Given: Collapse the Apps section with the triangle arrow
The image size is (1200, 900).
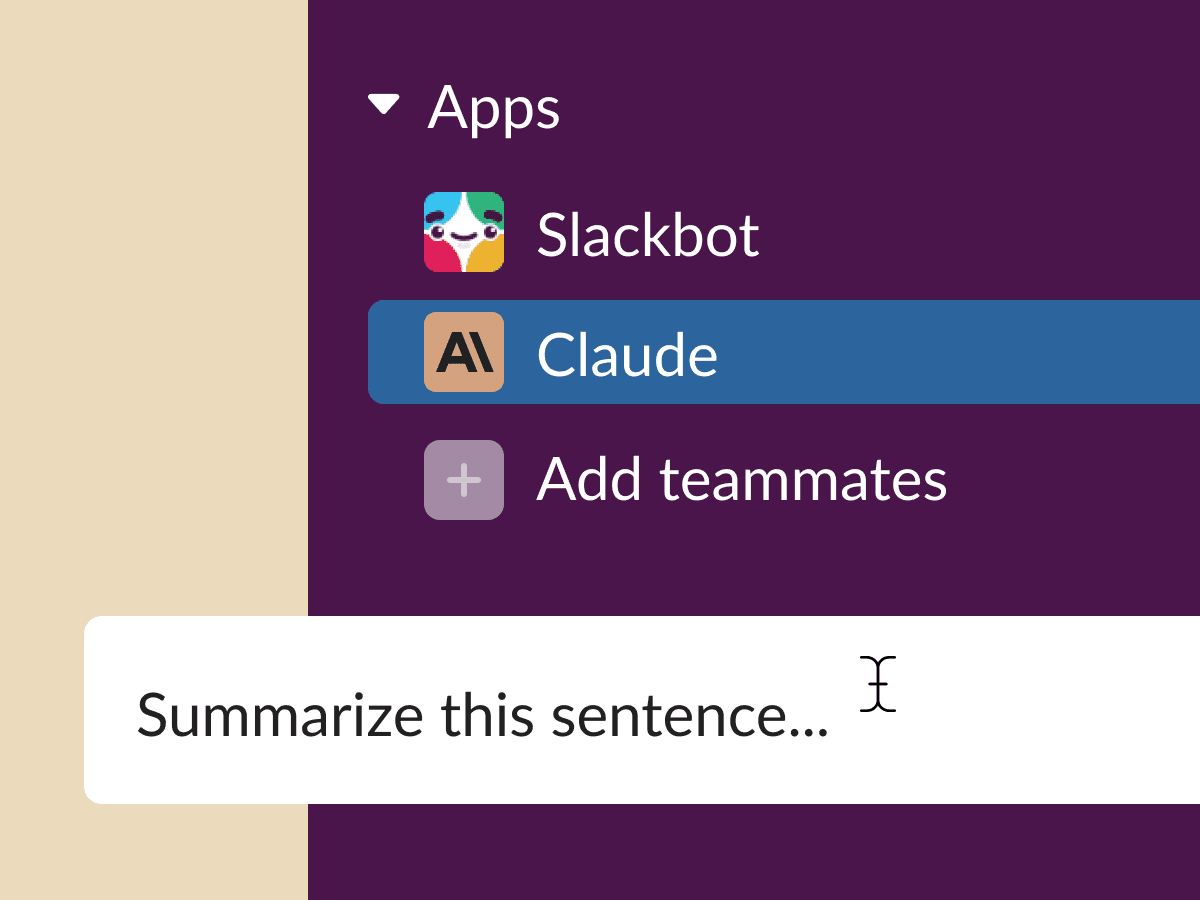Looking at the screenshot, I should click(384, 104).
